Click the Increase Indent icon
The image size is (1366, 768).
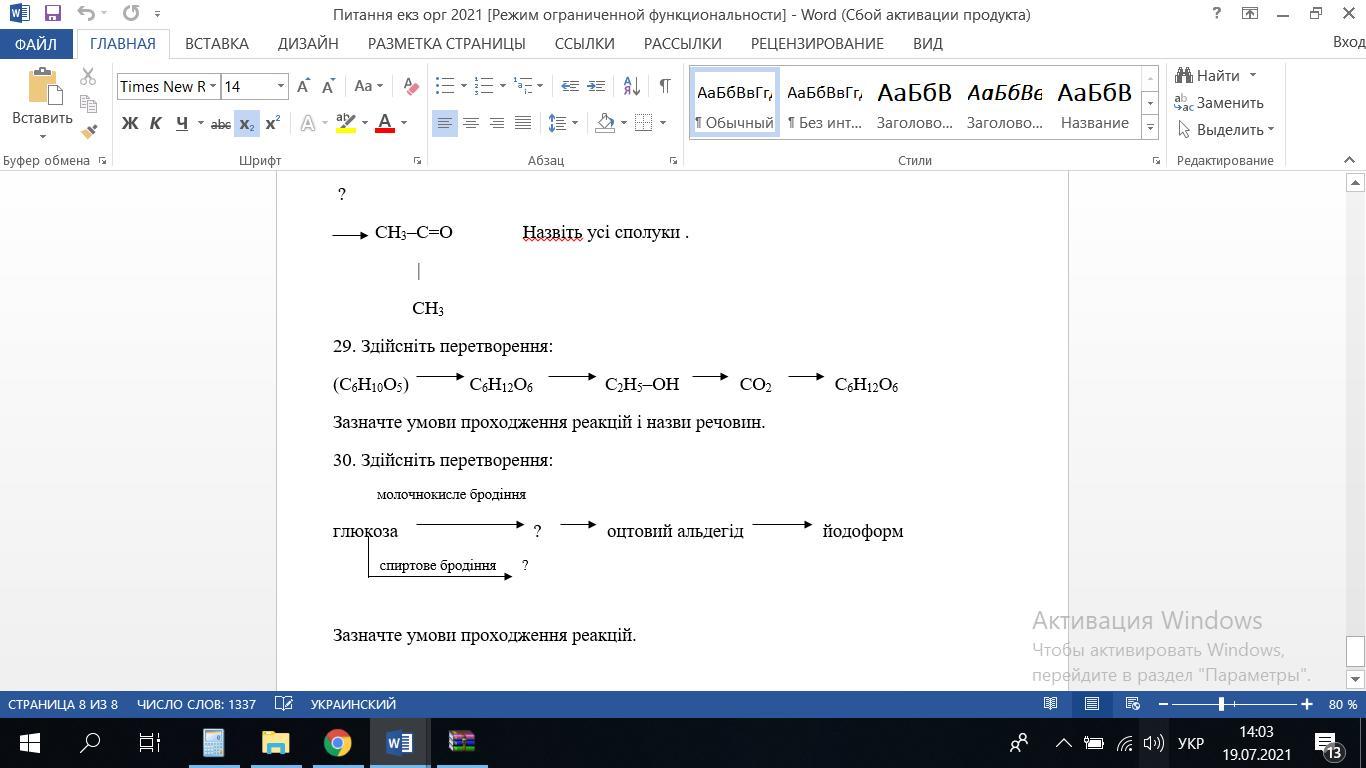click(x=596, y=86)
